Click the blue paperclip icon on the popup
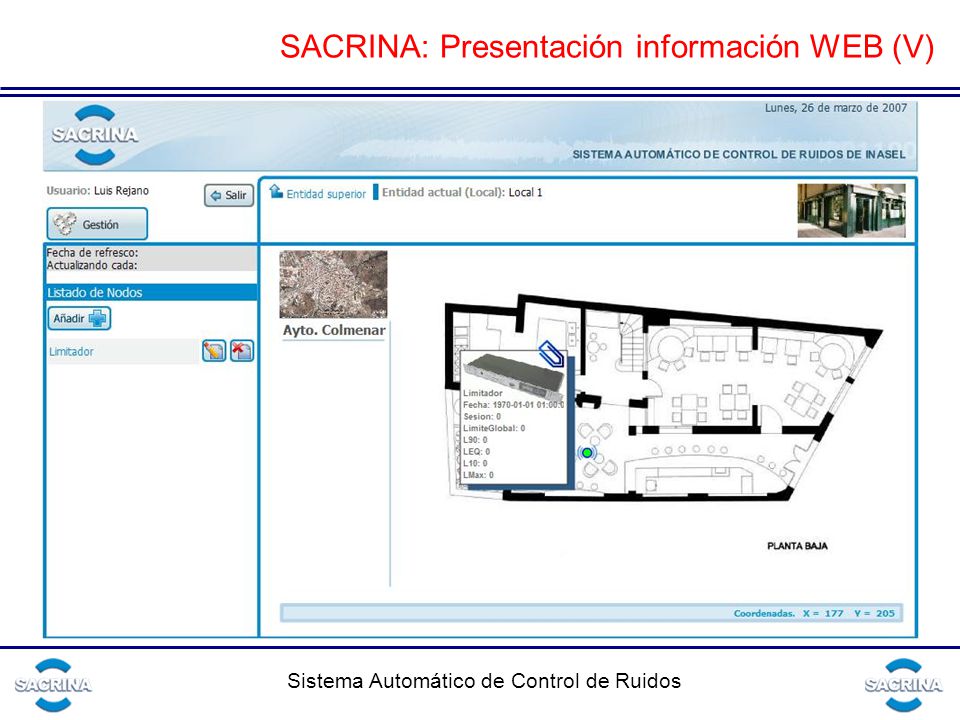 pos(550,354)
